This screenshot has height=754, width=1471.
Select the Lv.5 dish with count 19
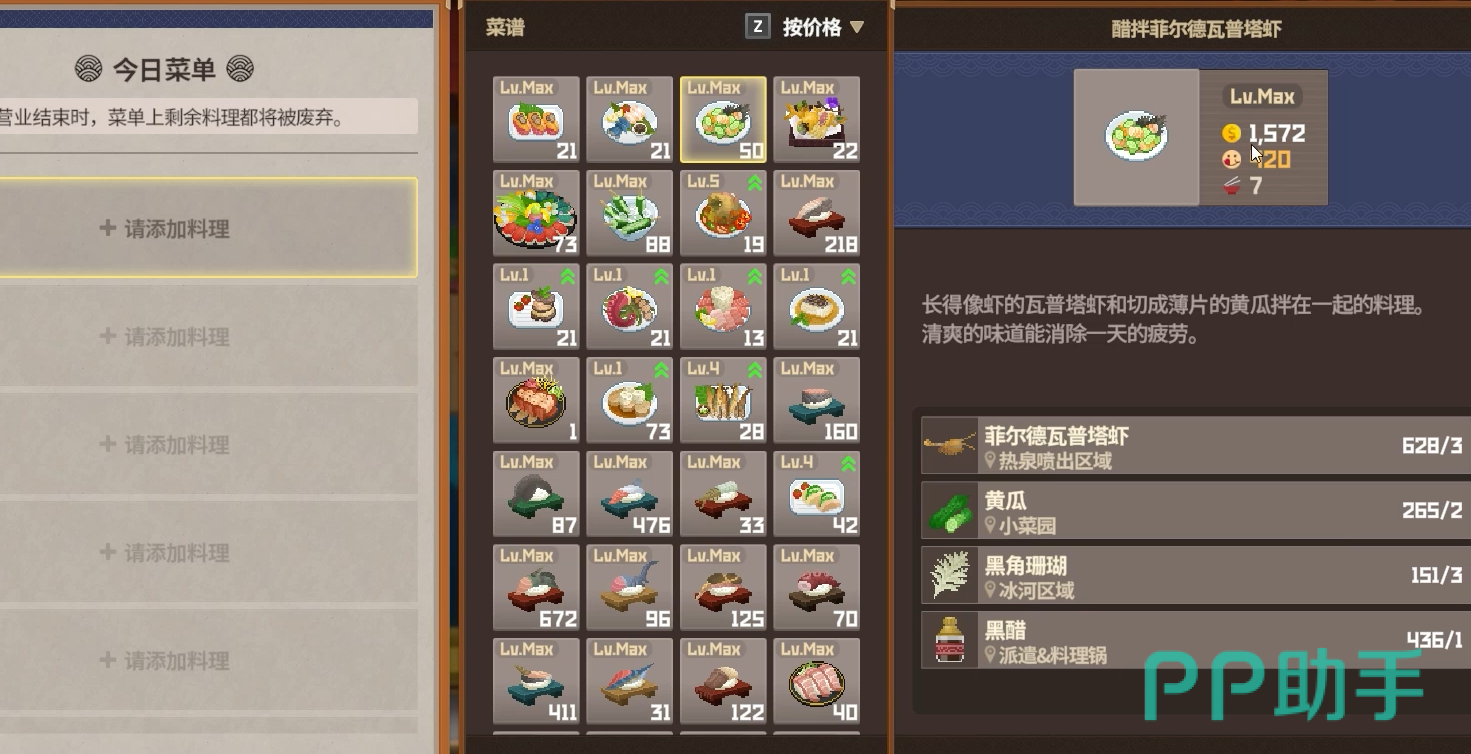tap(723, 213)
